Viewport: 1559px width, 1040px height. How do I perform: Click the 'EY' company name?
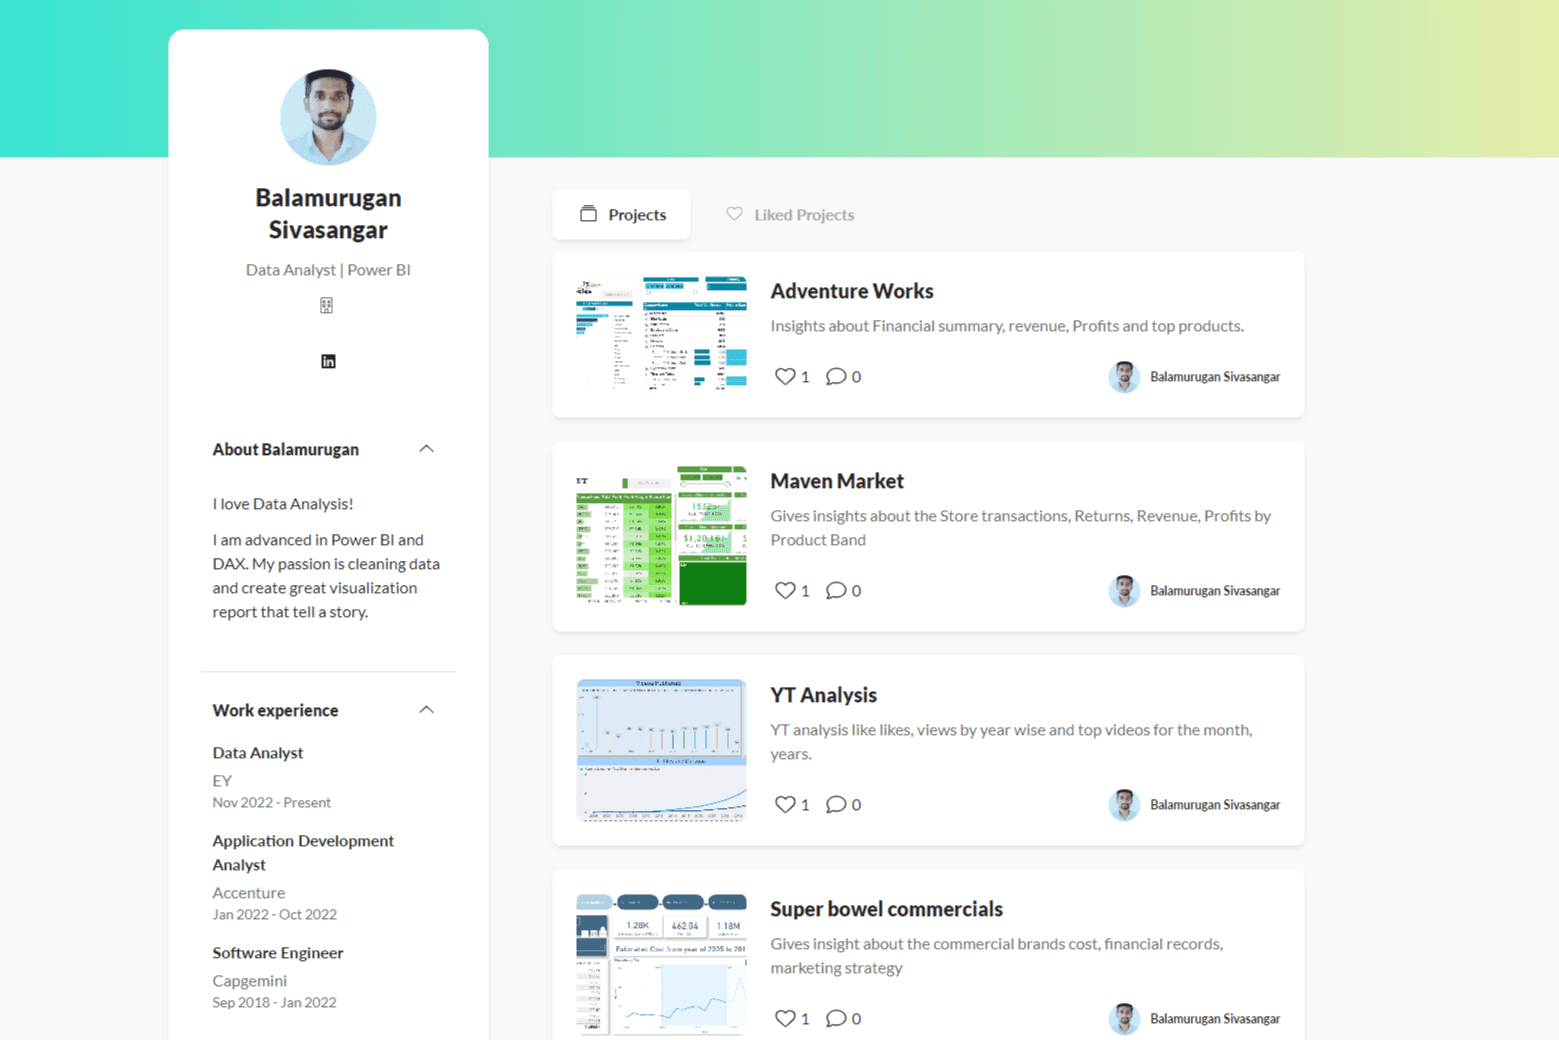tap(222, 781)
